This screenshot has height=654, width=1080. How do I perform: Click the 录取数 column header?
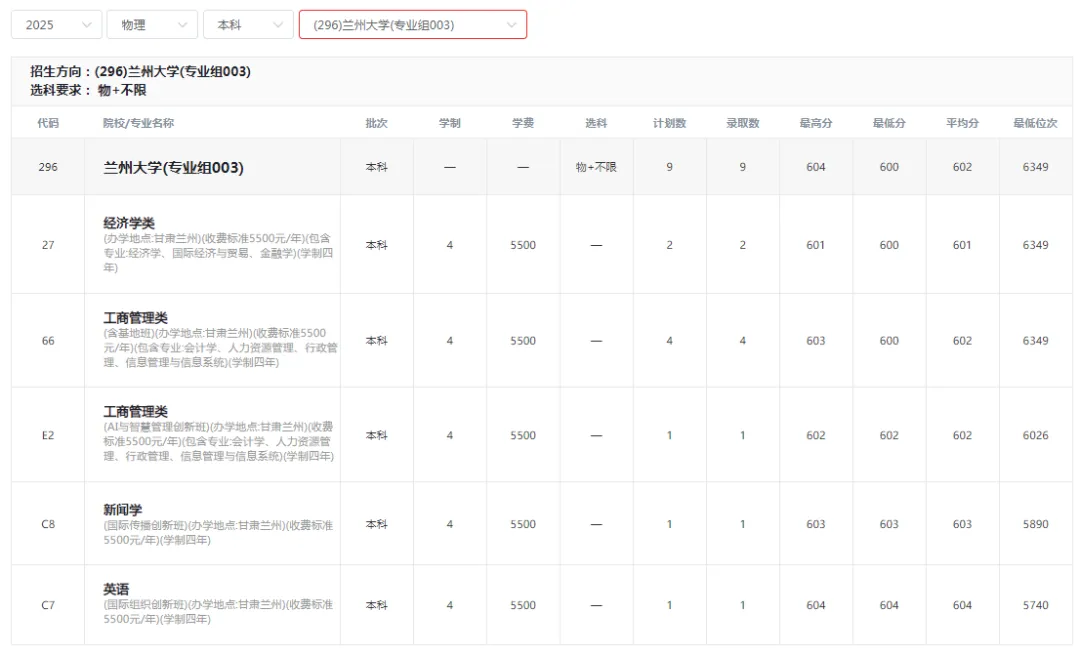tap(742, 123)
